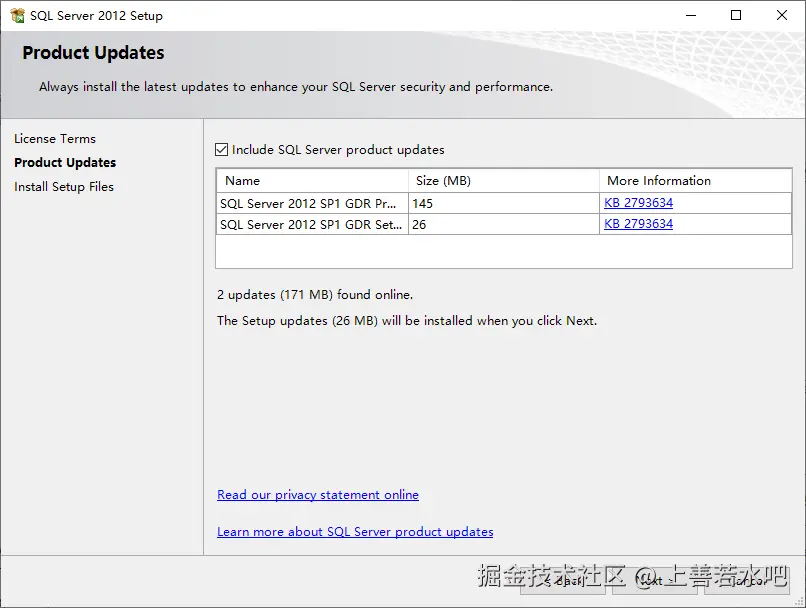Click the Name column header
This screenshot has height=608, width=806.
[313, 181]
